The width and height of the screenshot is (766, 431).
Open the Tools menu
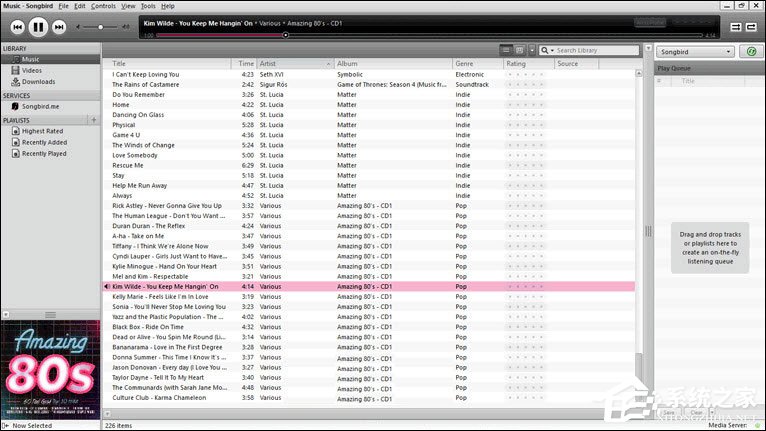[148, 6]
